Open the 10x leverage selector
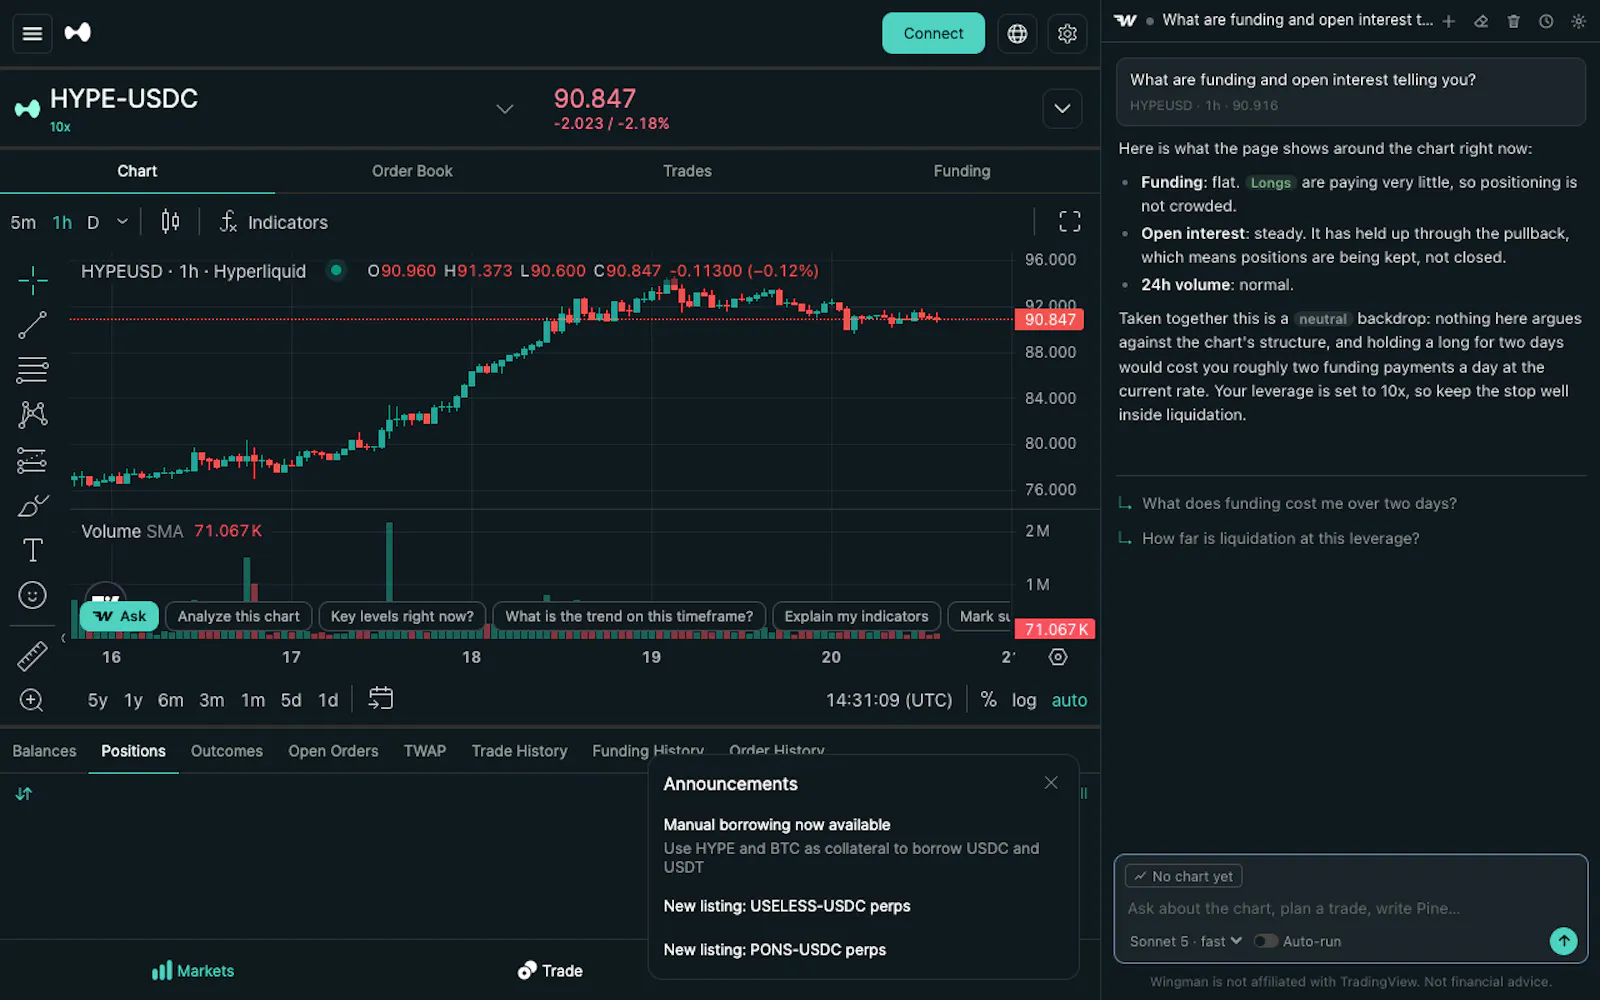Image resolution: width=1600 pixels, height=1000 pixels. pos(60,127)
